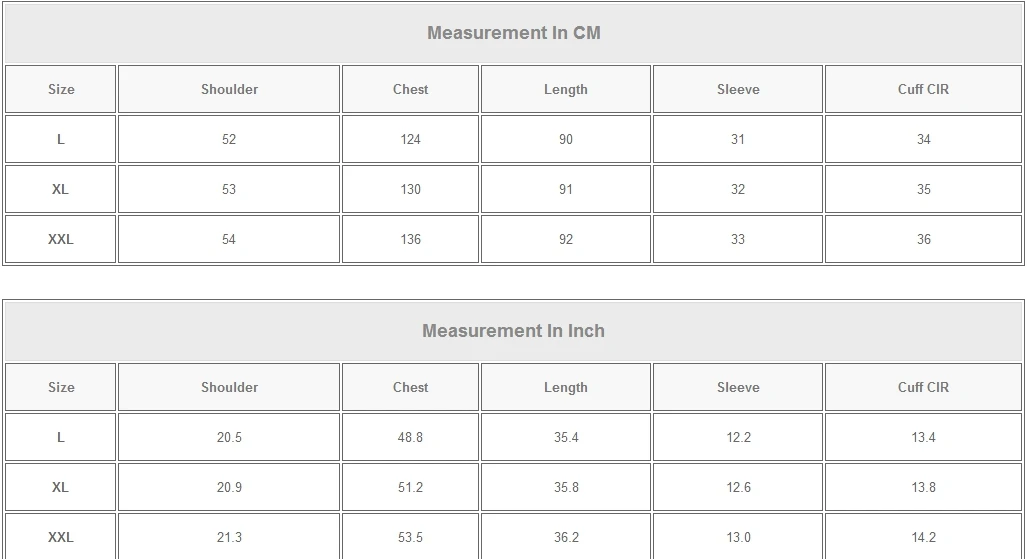The image size is (1027, 559).
Task: Select the Shoulder header in the CM table
Action: point(229,89)
